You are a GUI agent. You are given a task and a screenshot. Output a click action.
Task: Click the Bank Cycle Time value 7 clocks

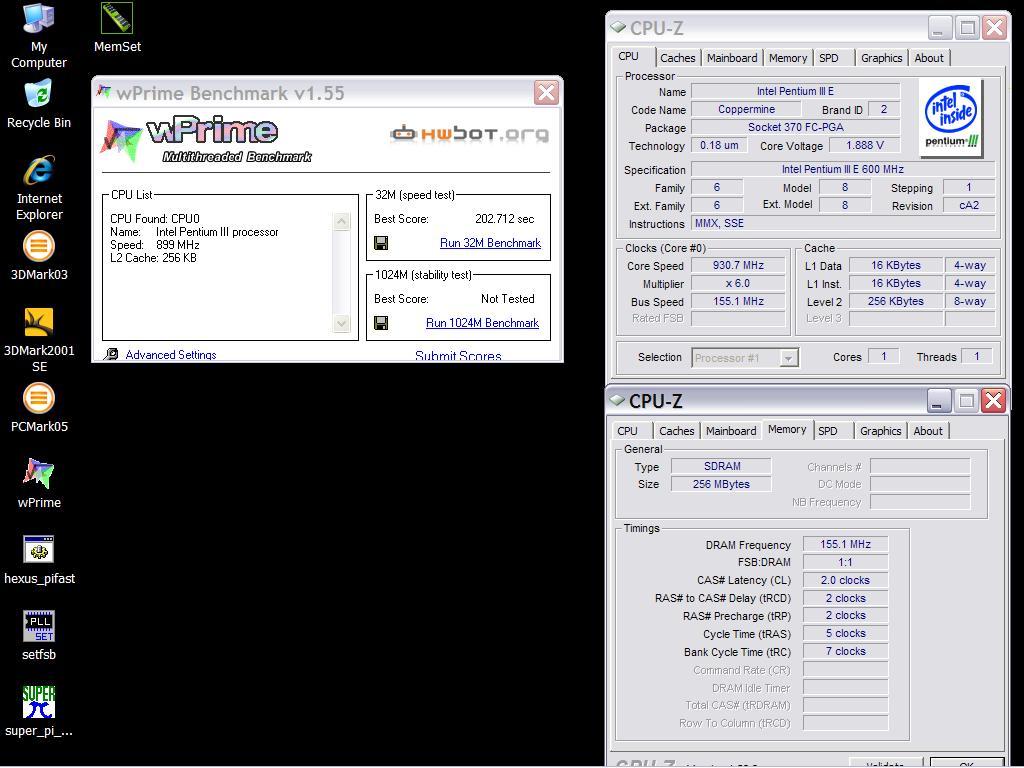(845, 651)
